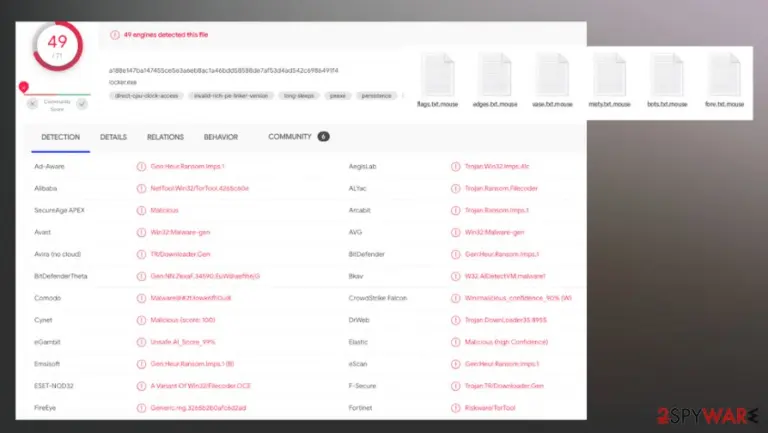Open the RELATIONS tab
Viewport: 768px width, 433px height.
[165, 137]
